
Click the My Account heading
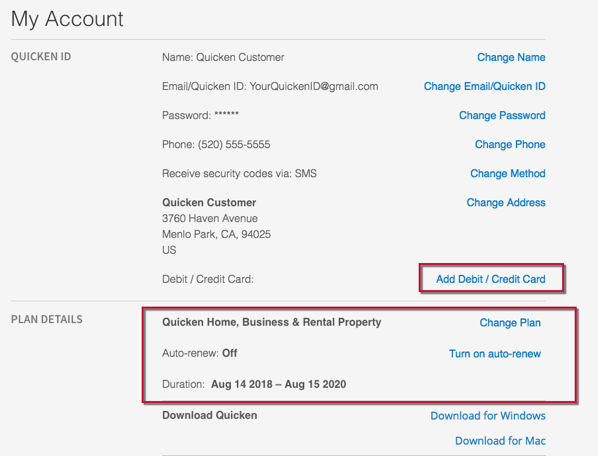coord(67,19)
